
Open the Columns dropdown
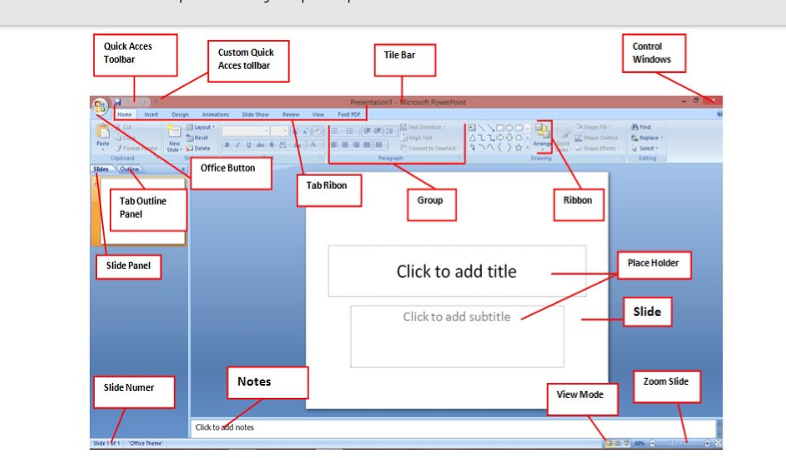click(x=379, y=145)
